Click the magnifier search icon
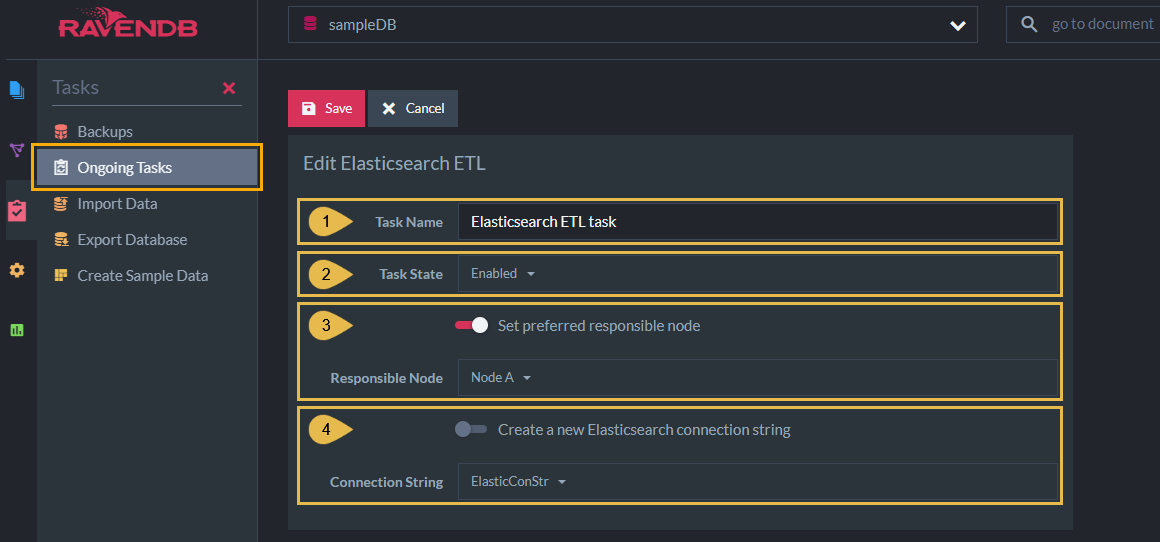 [1029, 24]
